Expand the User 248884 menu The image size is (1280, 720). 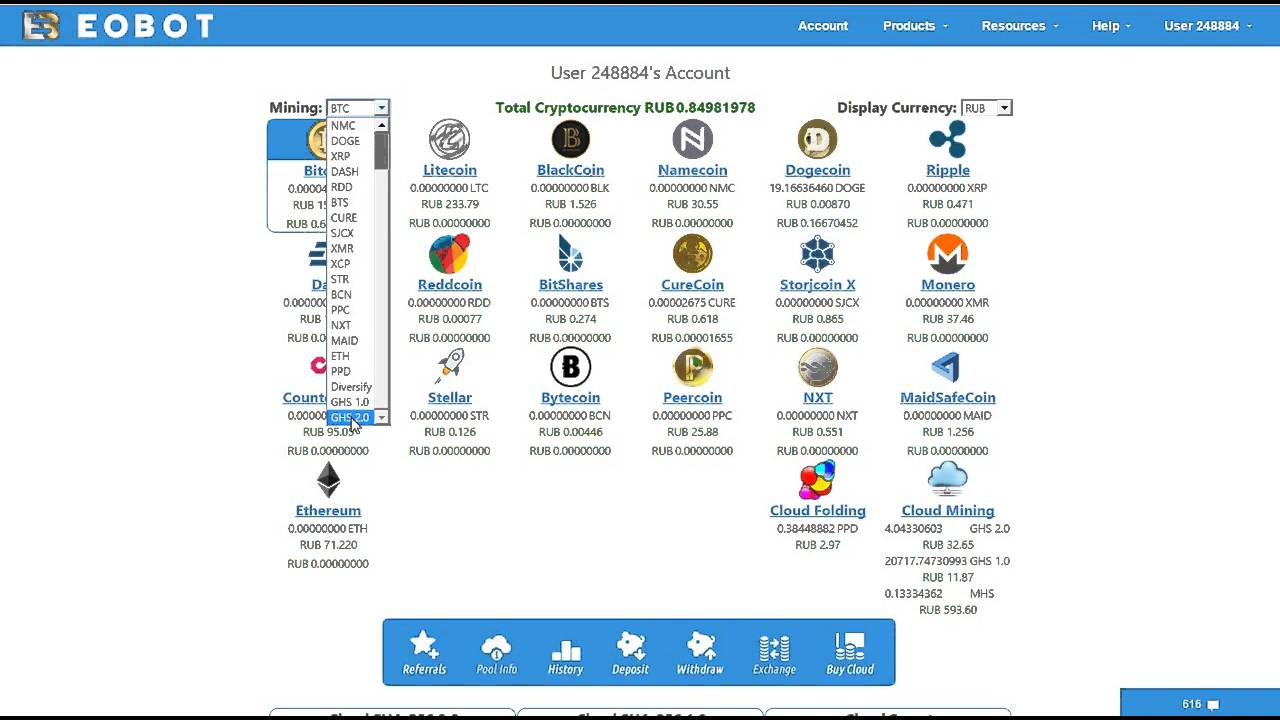click(x=1207, y=26)
